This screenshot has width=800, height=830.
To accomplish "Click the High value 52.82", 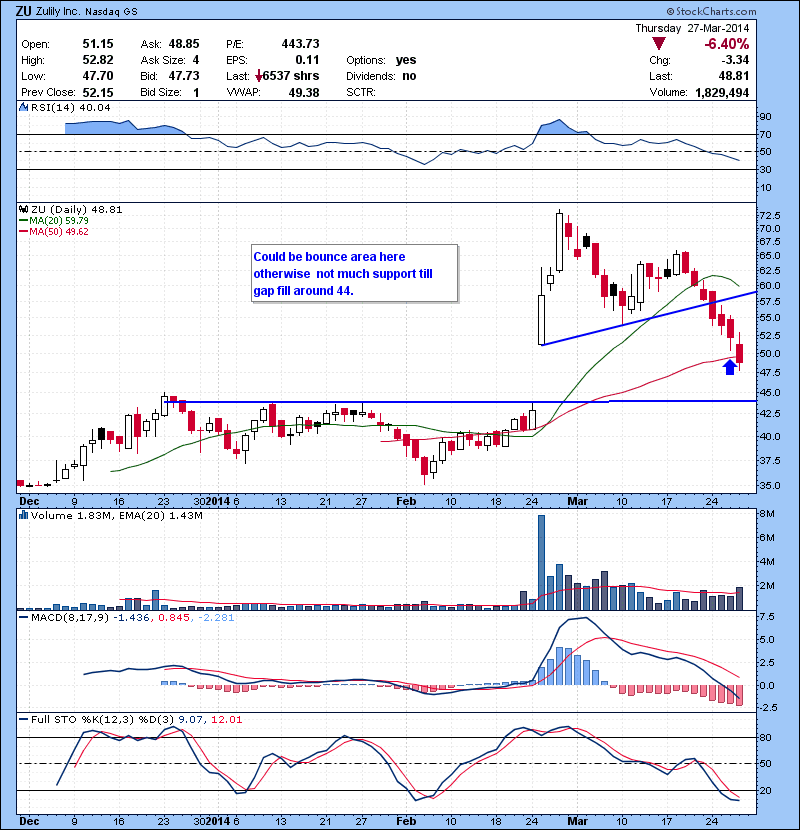I will [98, 59].
